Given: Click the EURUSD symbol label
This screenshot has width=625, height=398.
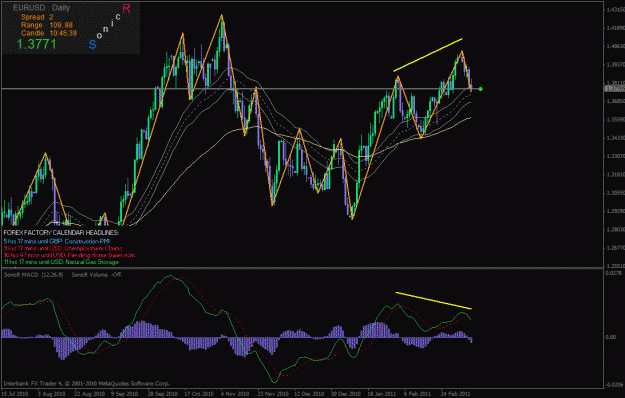Looking at the screenshot, I should pos(29,8).
